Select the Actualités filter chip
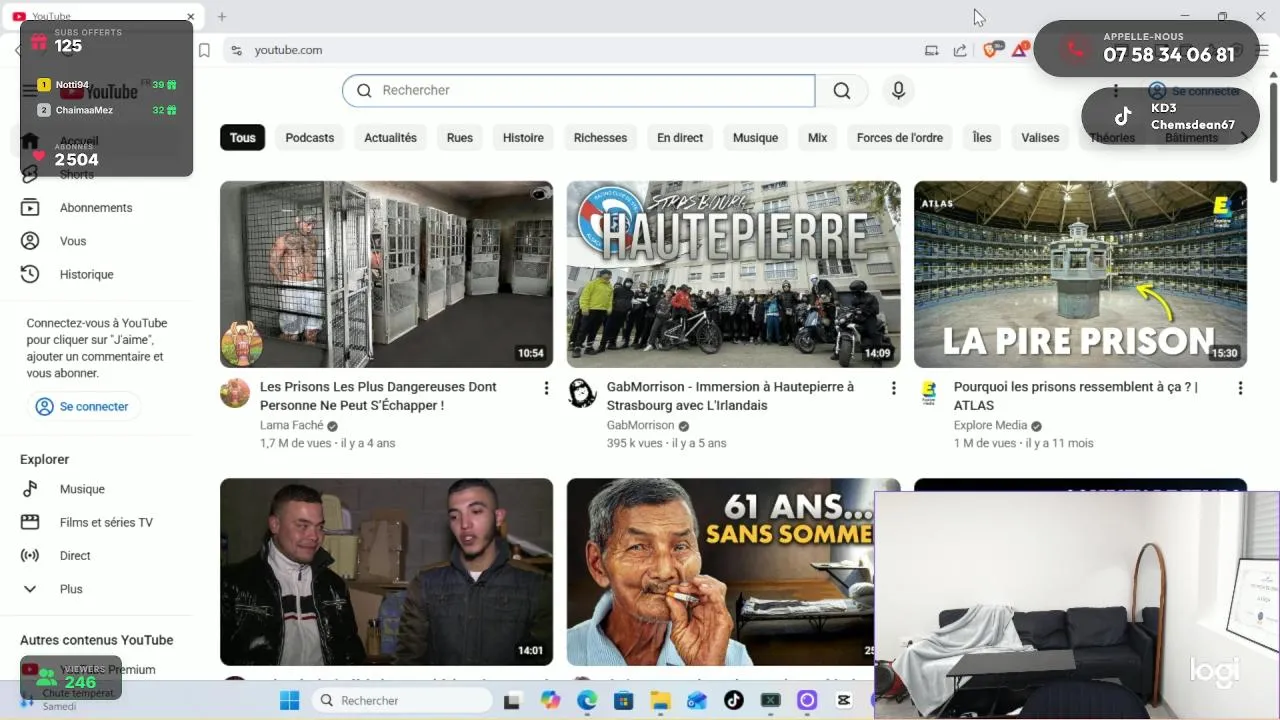 coord(390,138)
